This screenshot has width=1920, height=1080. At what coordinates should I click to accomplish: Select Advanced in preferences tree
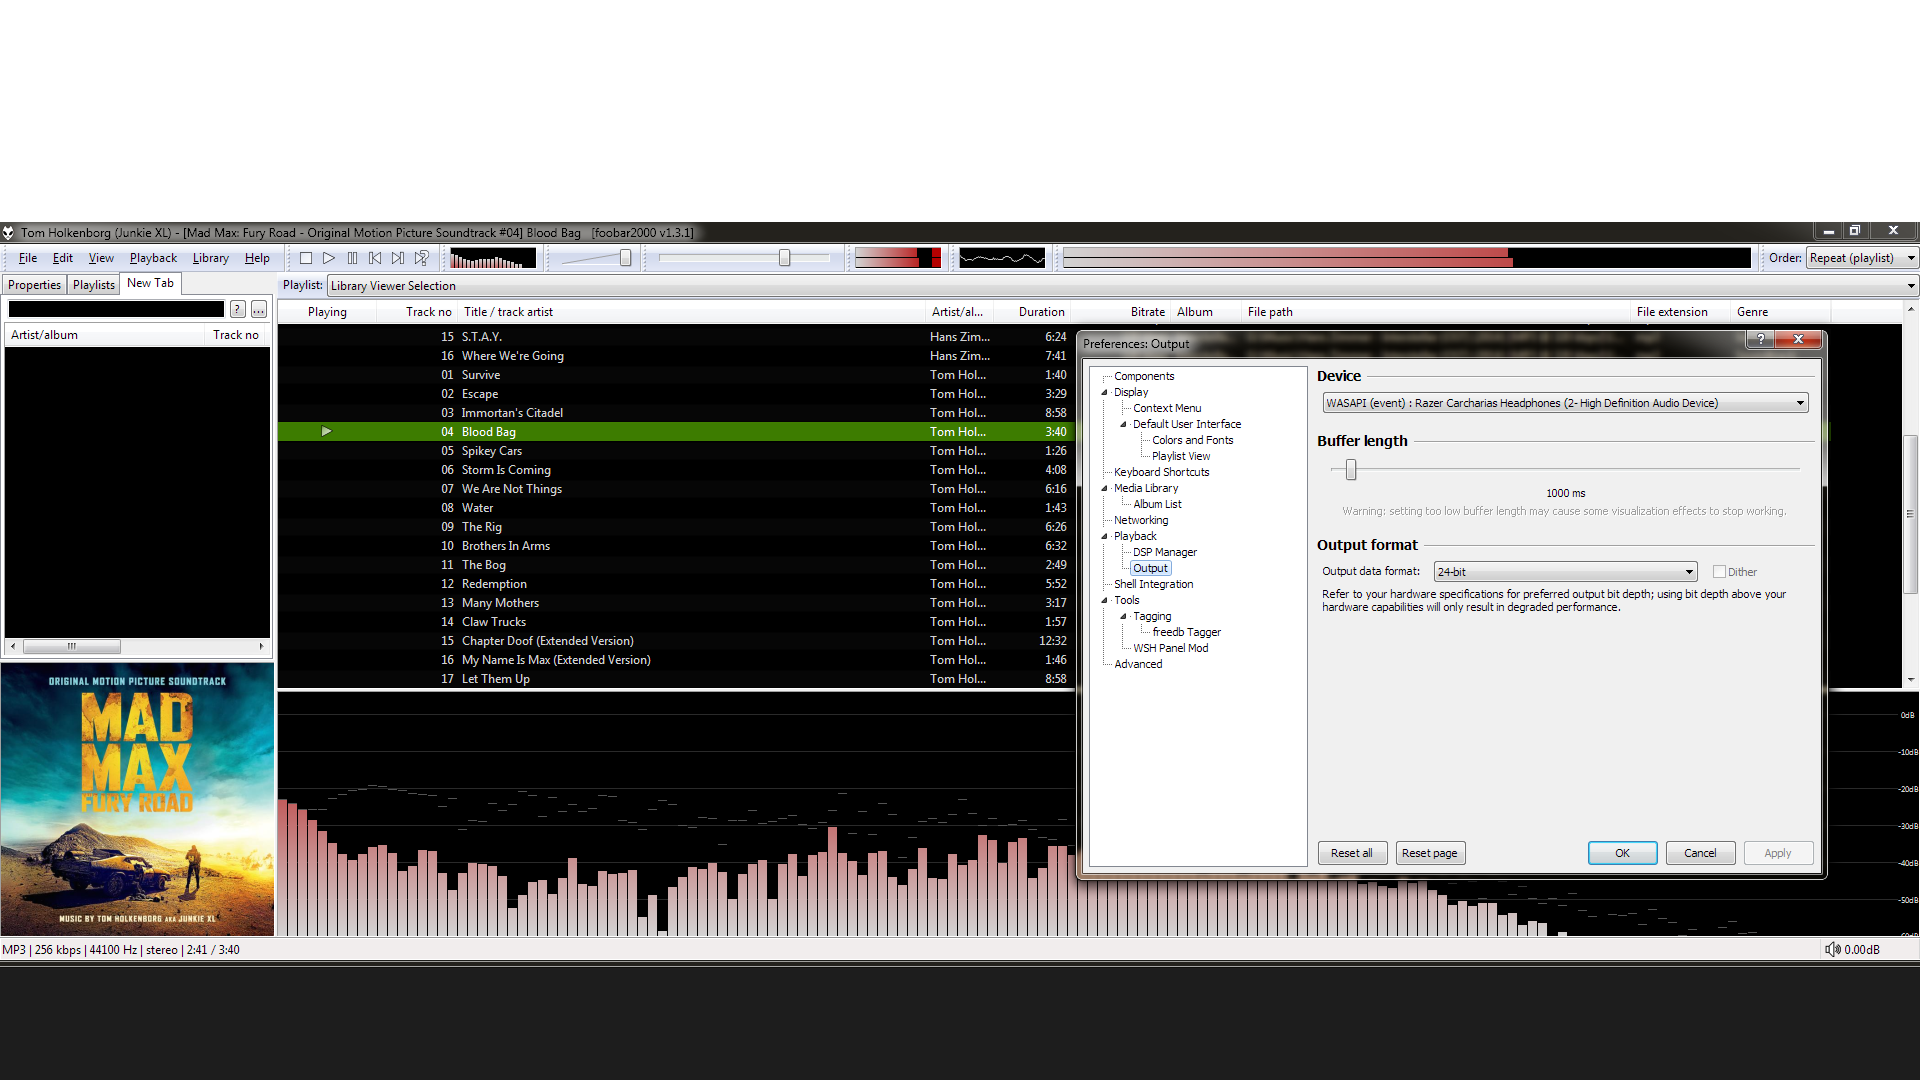point(1138,664)
